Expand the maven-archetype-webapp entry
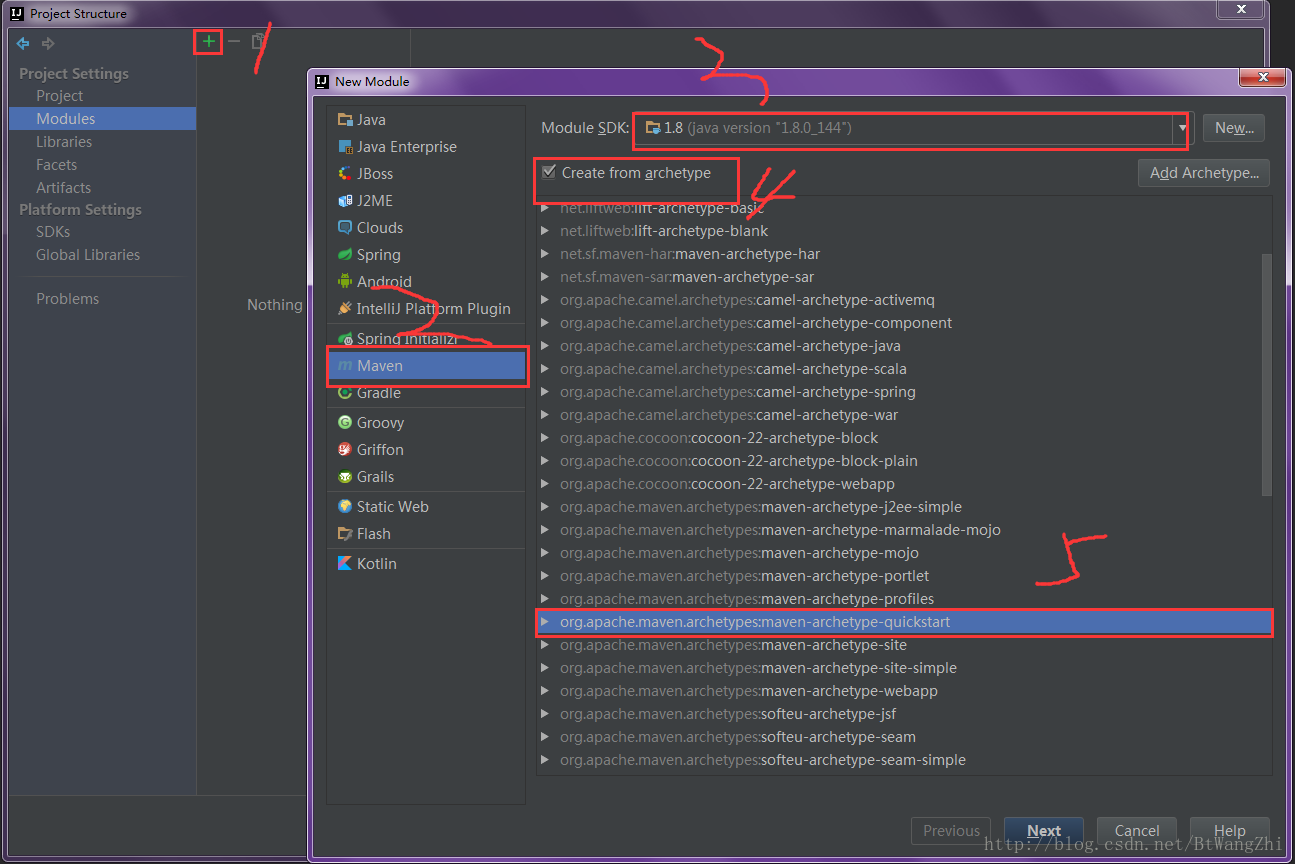The image size is (1295, 864). pyautogui.click(x=545, y=691)
